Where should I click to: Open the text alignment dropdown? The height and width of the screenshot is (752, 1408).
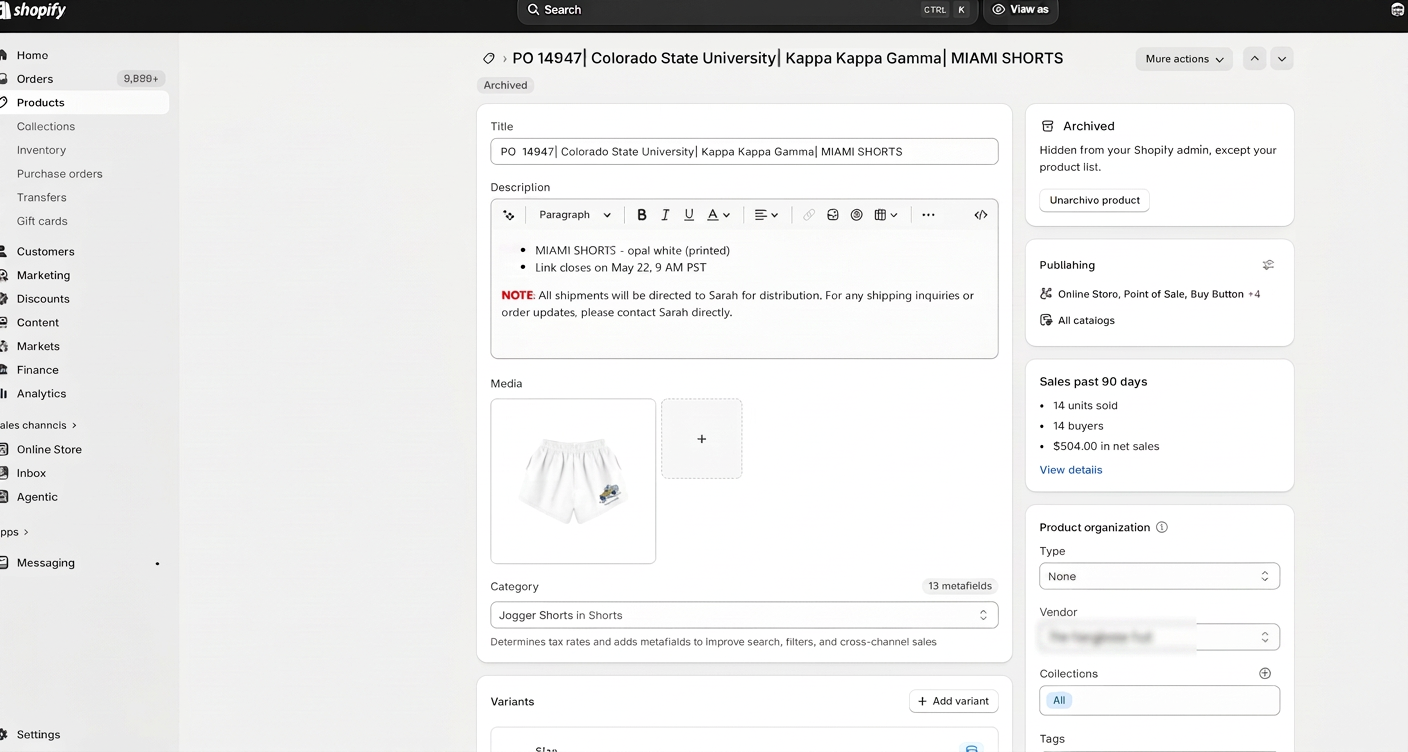(766, 215)
